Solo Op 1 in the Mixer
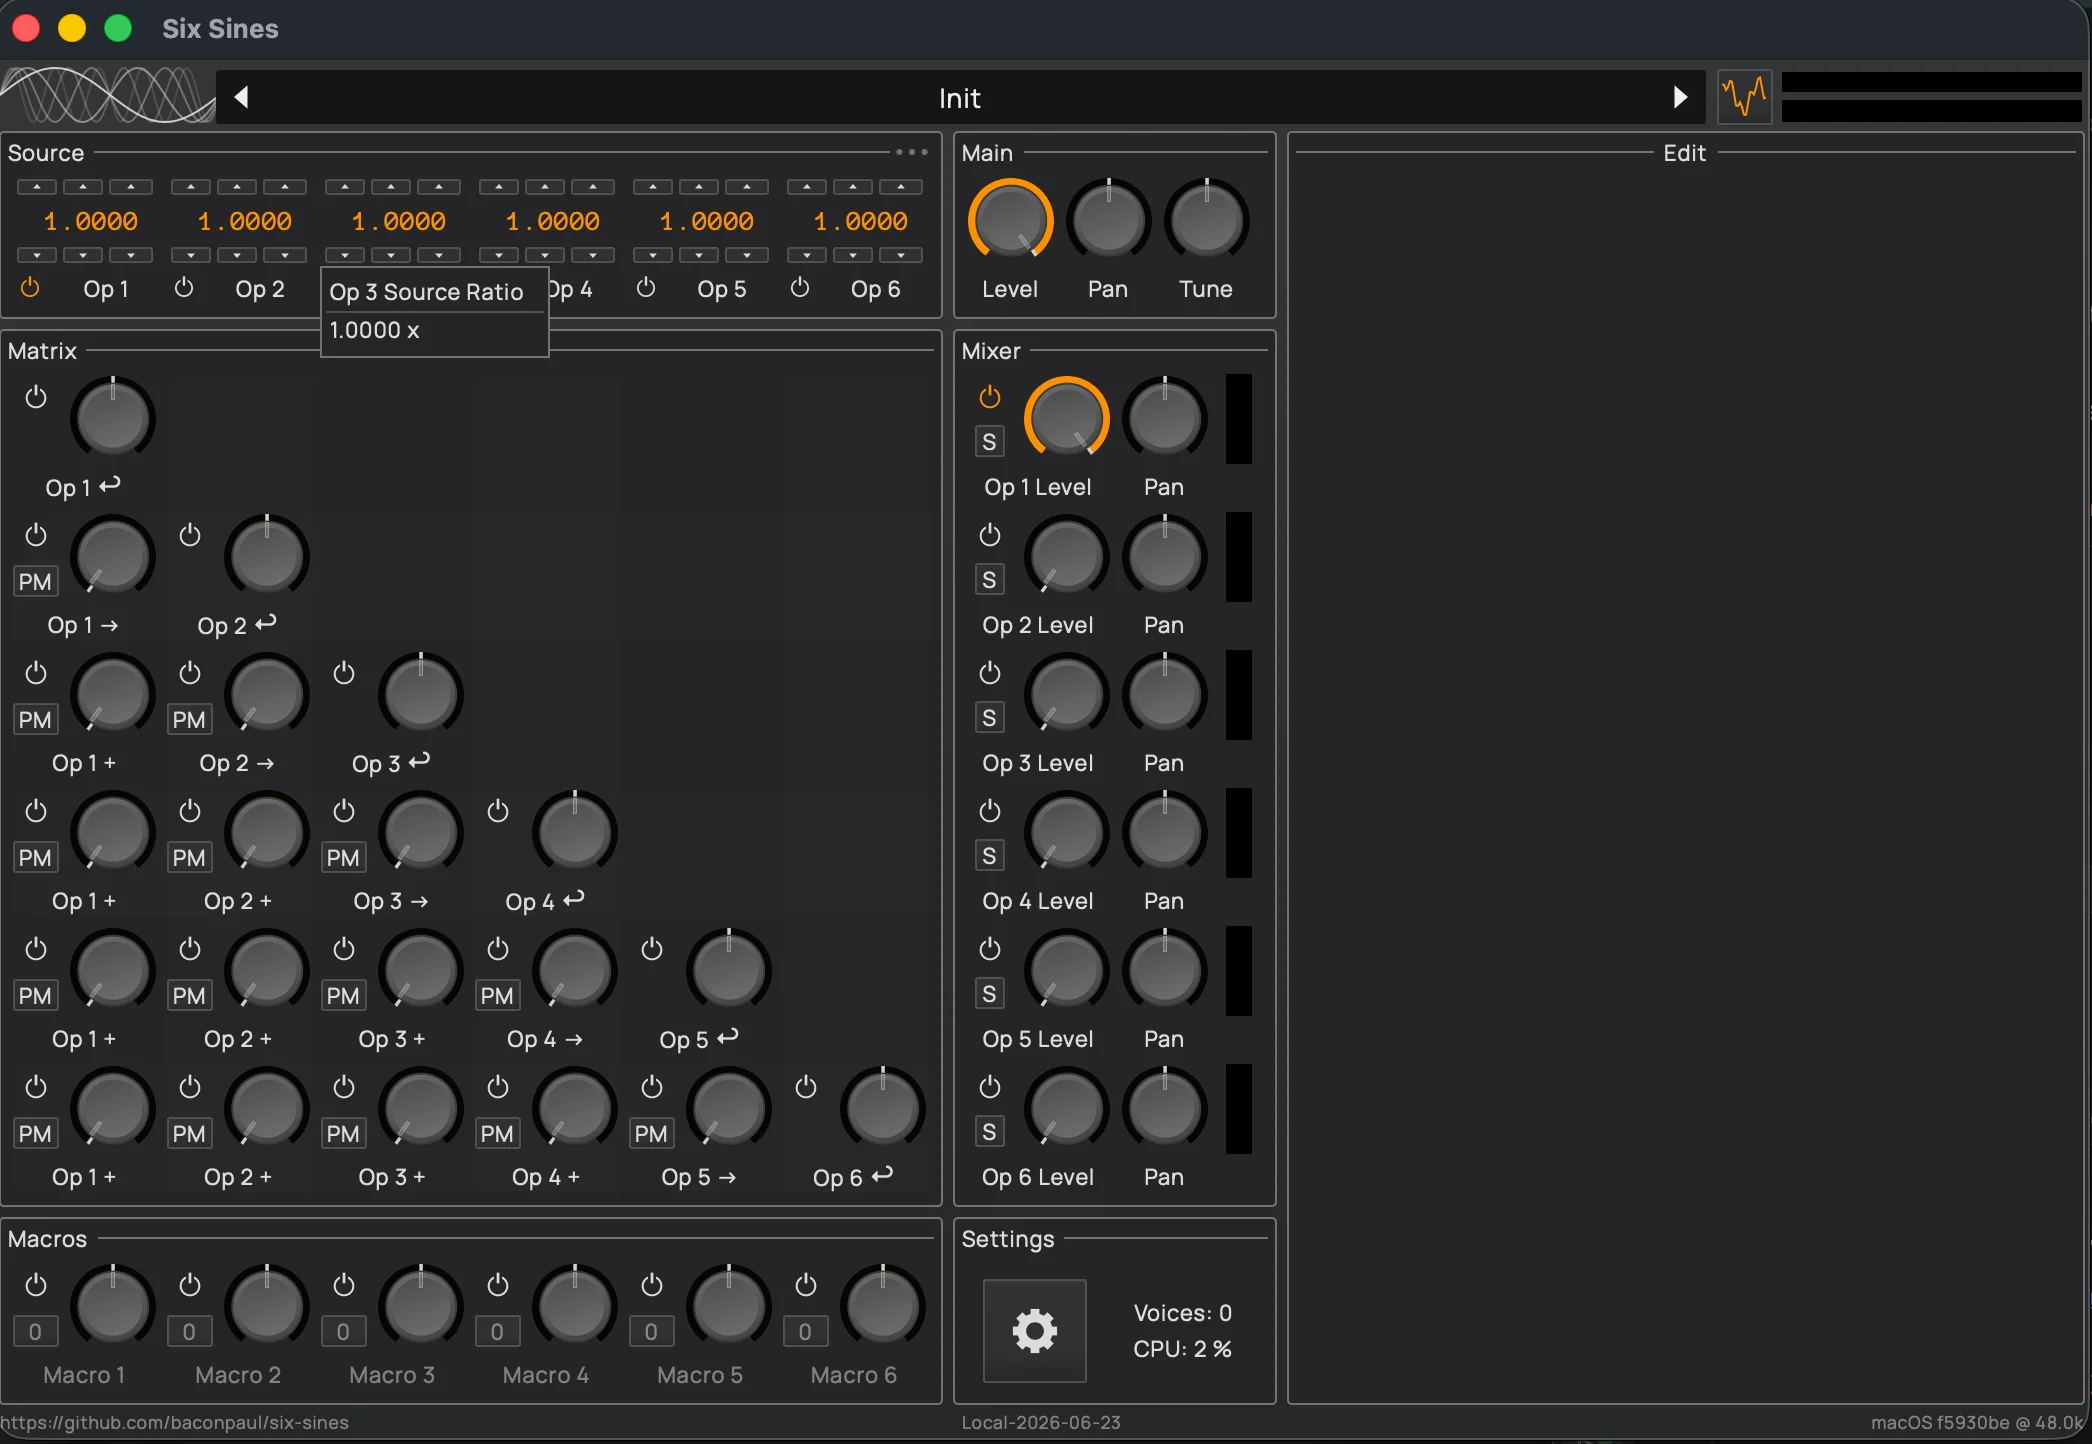The width and height of the screenshot is (2092, 1444). pos(989,441)
